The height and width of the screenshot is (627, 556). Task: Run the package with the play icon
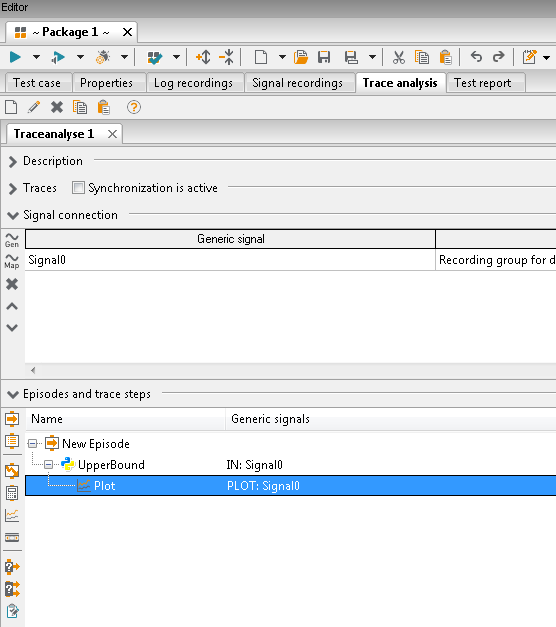(x=15, y=57)
